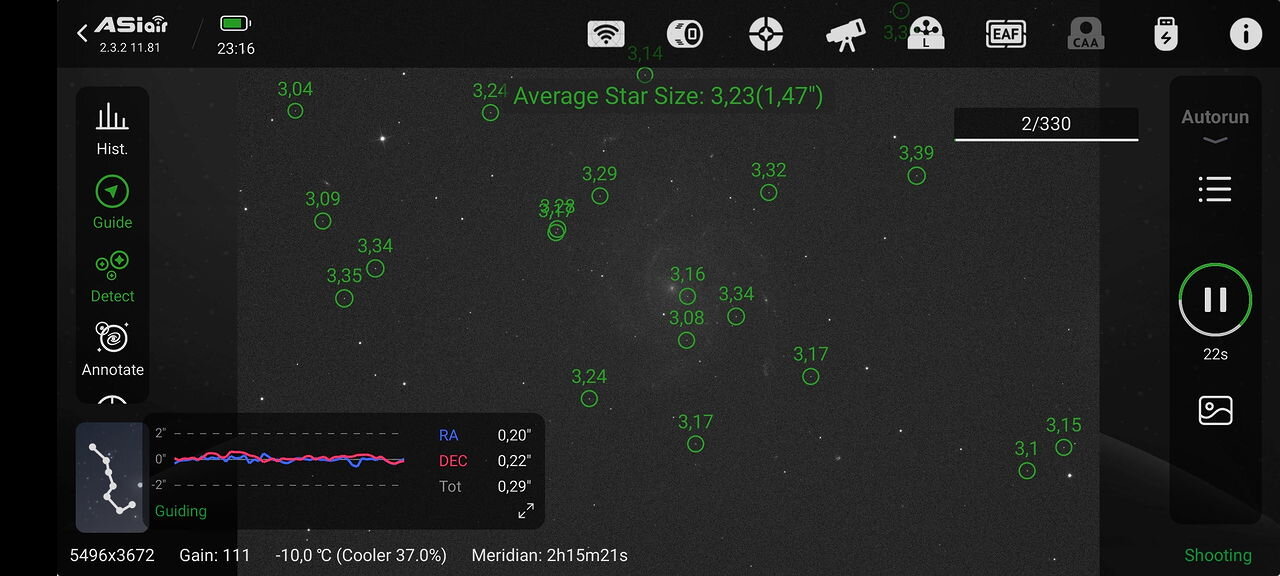This screenshot has height=576, width=1280.
Task: Open the main camera settings icon
Action: pos(685,34)
